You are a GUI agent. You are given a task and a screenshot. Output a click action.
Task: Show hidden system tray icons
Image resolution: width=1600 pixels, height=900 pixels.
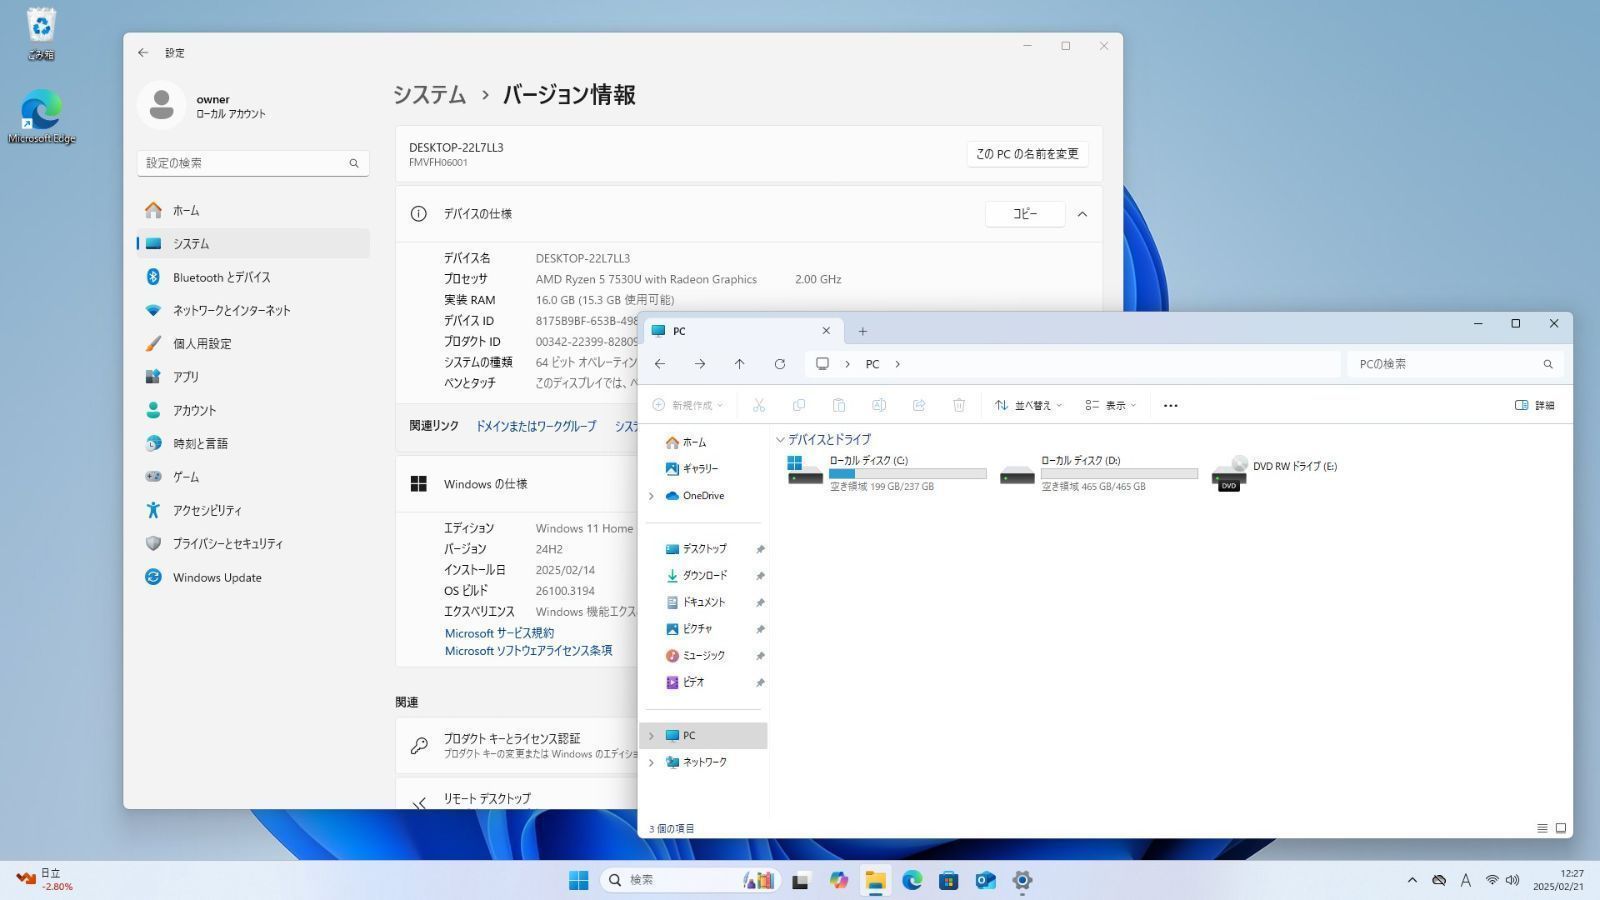click(1412, 880)
